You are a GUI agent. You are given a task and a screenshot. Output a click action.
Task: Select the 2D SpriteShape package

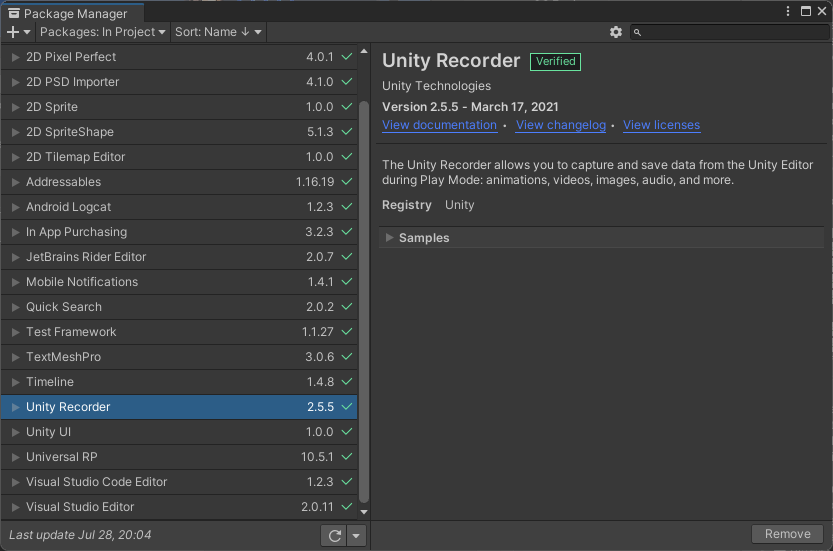179,132
